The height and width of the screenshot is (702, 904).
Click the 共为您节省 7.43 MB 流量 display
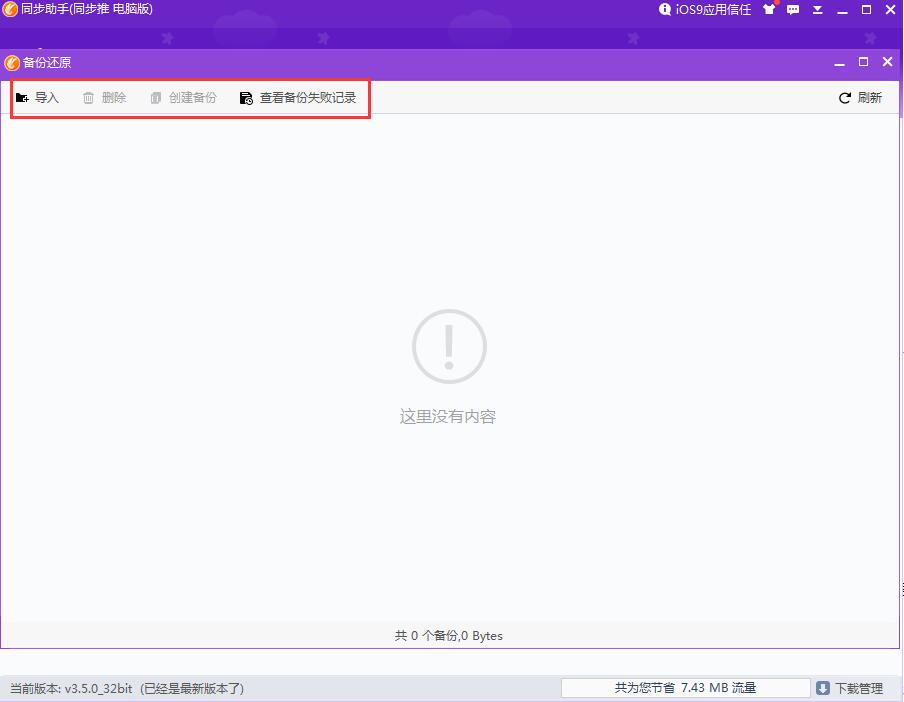[684, 688]
